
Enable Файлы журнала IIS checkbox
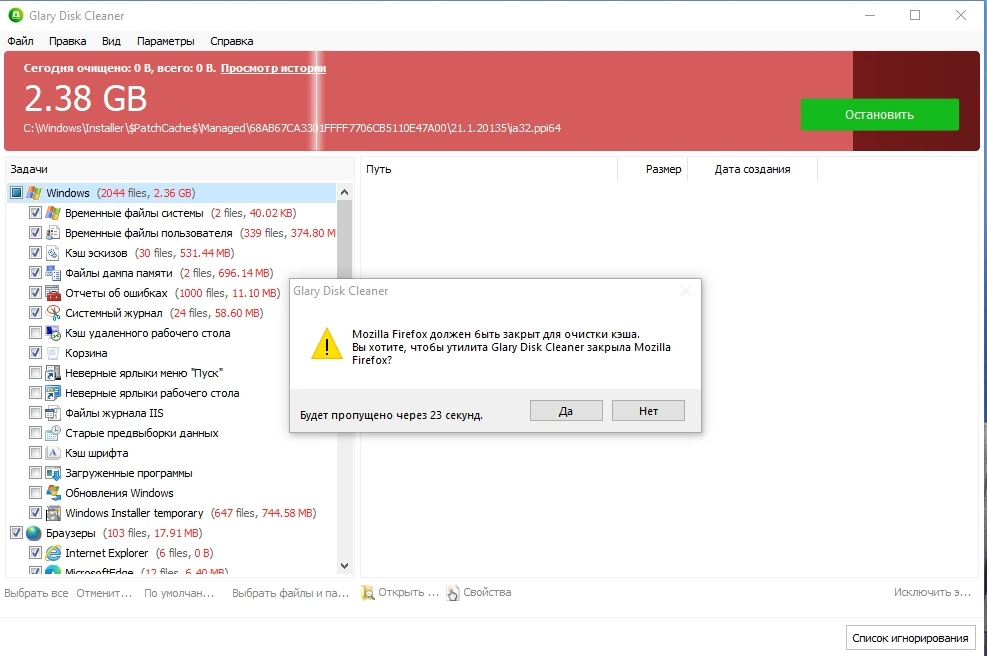point(35,413)
